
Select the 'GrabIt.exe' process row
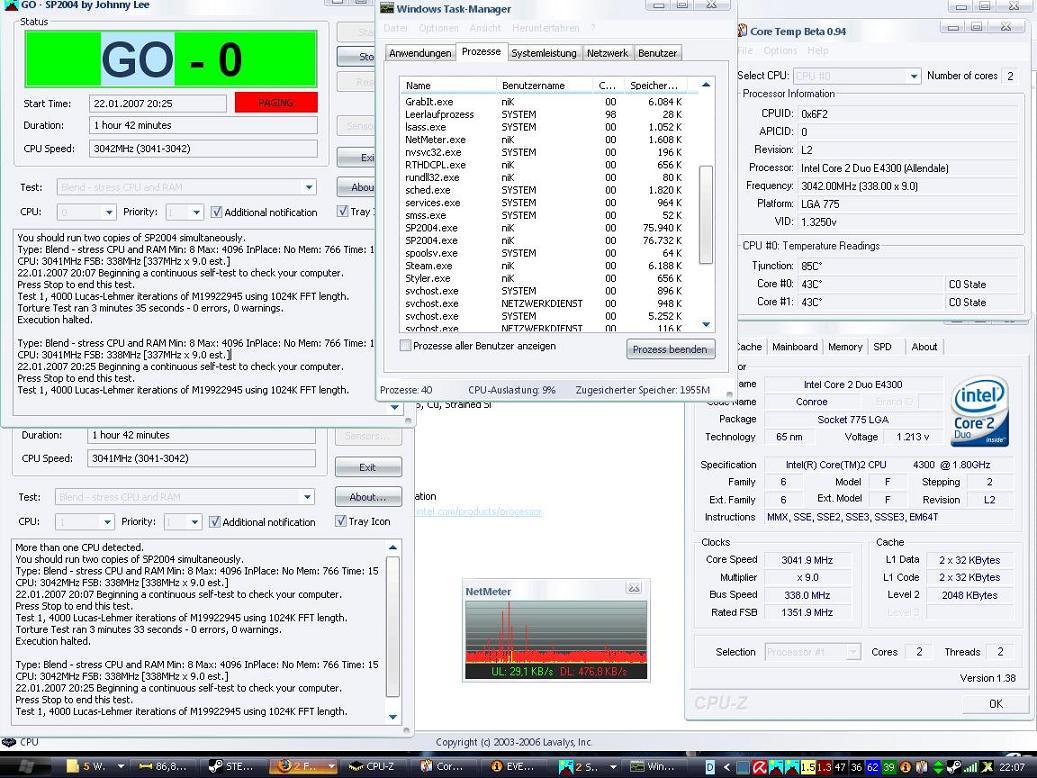(x=549, y=102)
